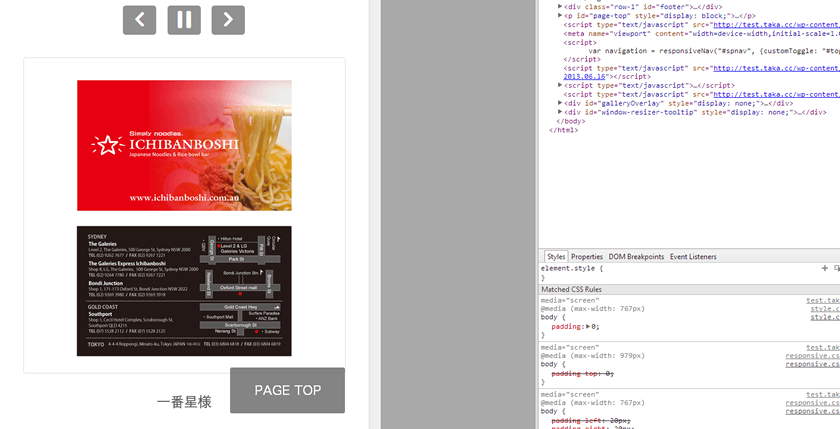This screenshot has width=840, height=429.
Task: Advance to next slide with right arrow
Action: coord(228,19)
